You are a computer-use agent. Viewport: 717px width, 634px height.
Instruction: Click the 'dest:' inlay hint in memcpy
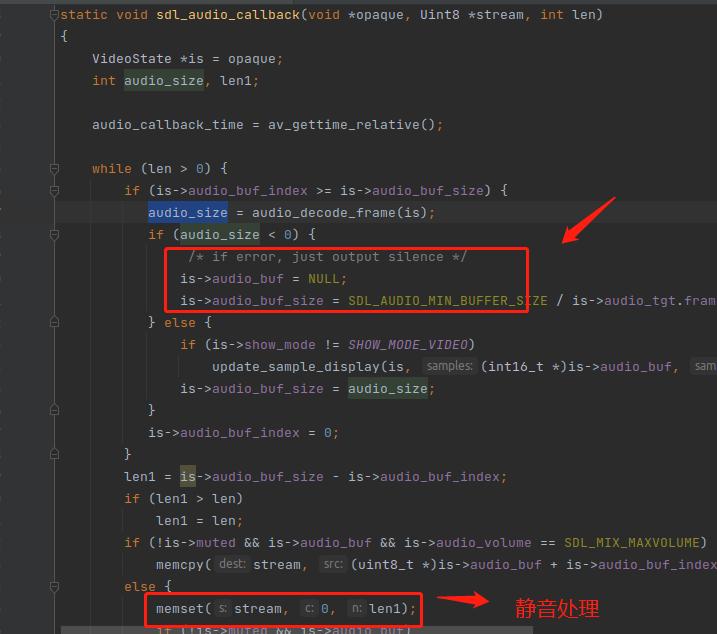pyautogui.click(x=232, y=565)
